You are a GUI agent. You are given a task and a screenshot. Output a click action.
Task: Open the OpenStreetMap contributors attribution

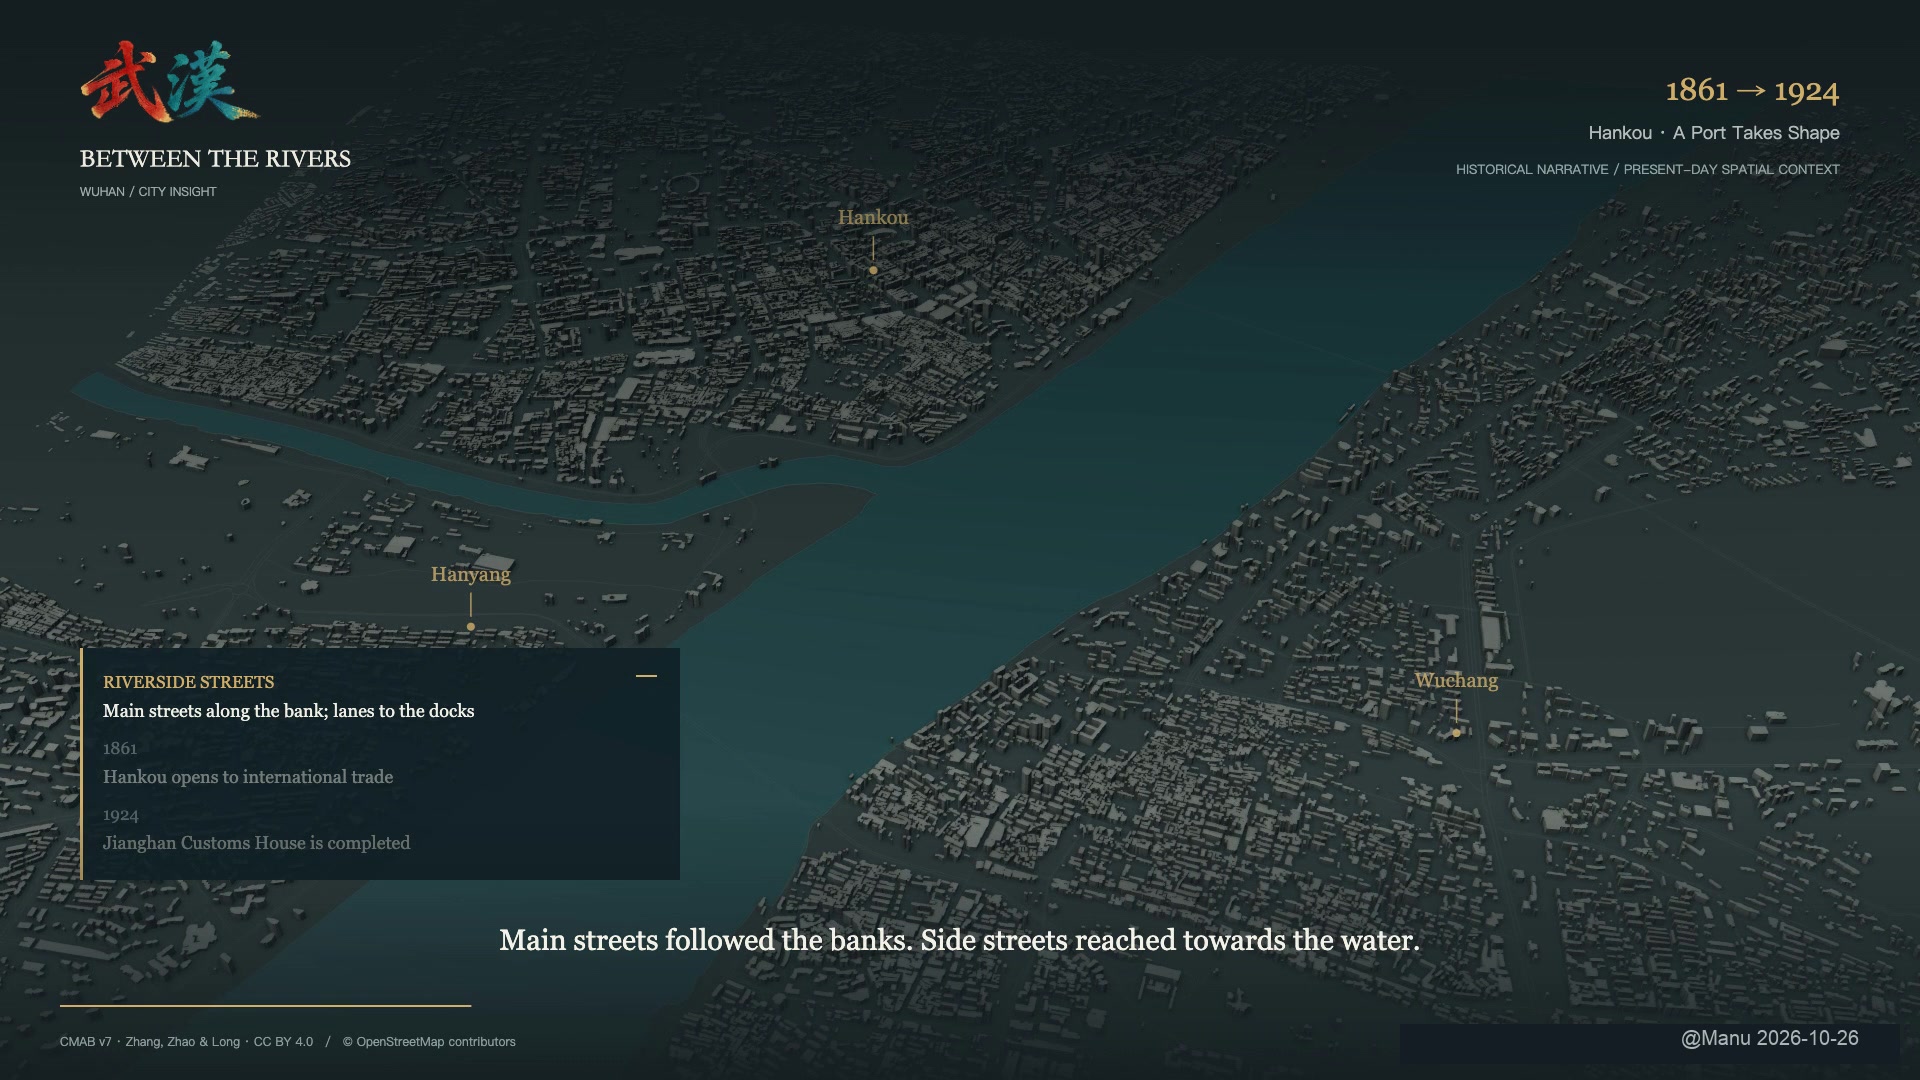coord(429,1042)
